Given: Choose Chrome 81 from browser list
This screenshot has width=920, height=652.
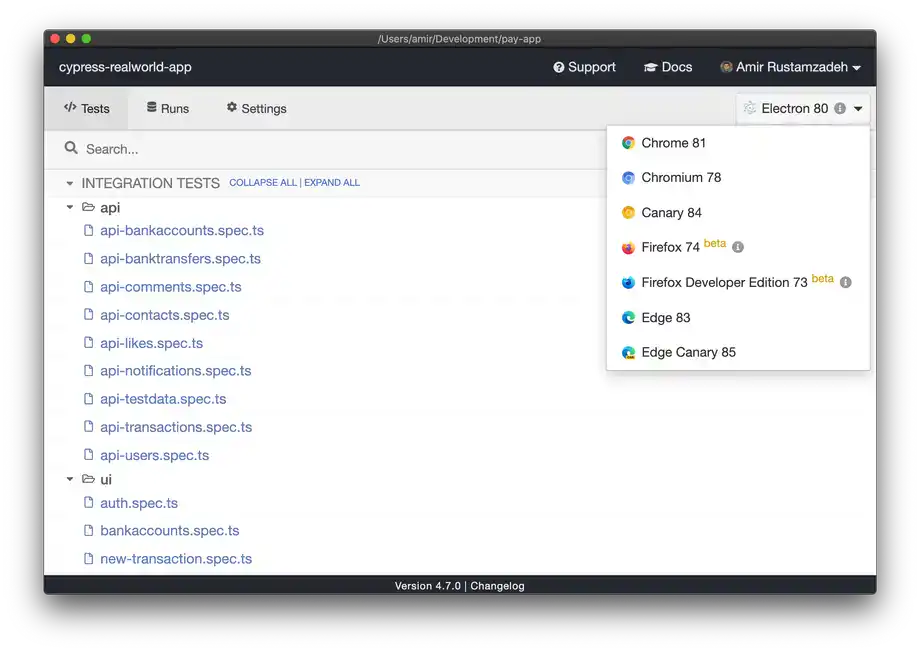Looking at the screenshot, I should tap(738, 143).
